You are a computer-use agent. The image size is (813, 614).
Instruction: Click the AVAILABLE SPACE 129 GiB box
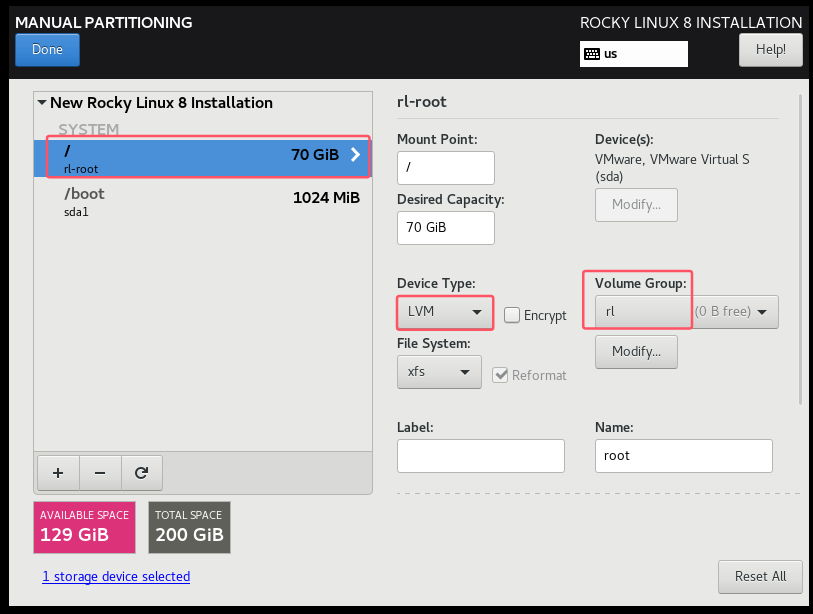[x=85, y=527]
